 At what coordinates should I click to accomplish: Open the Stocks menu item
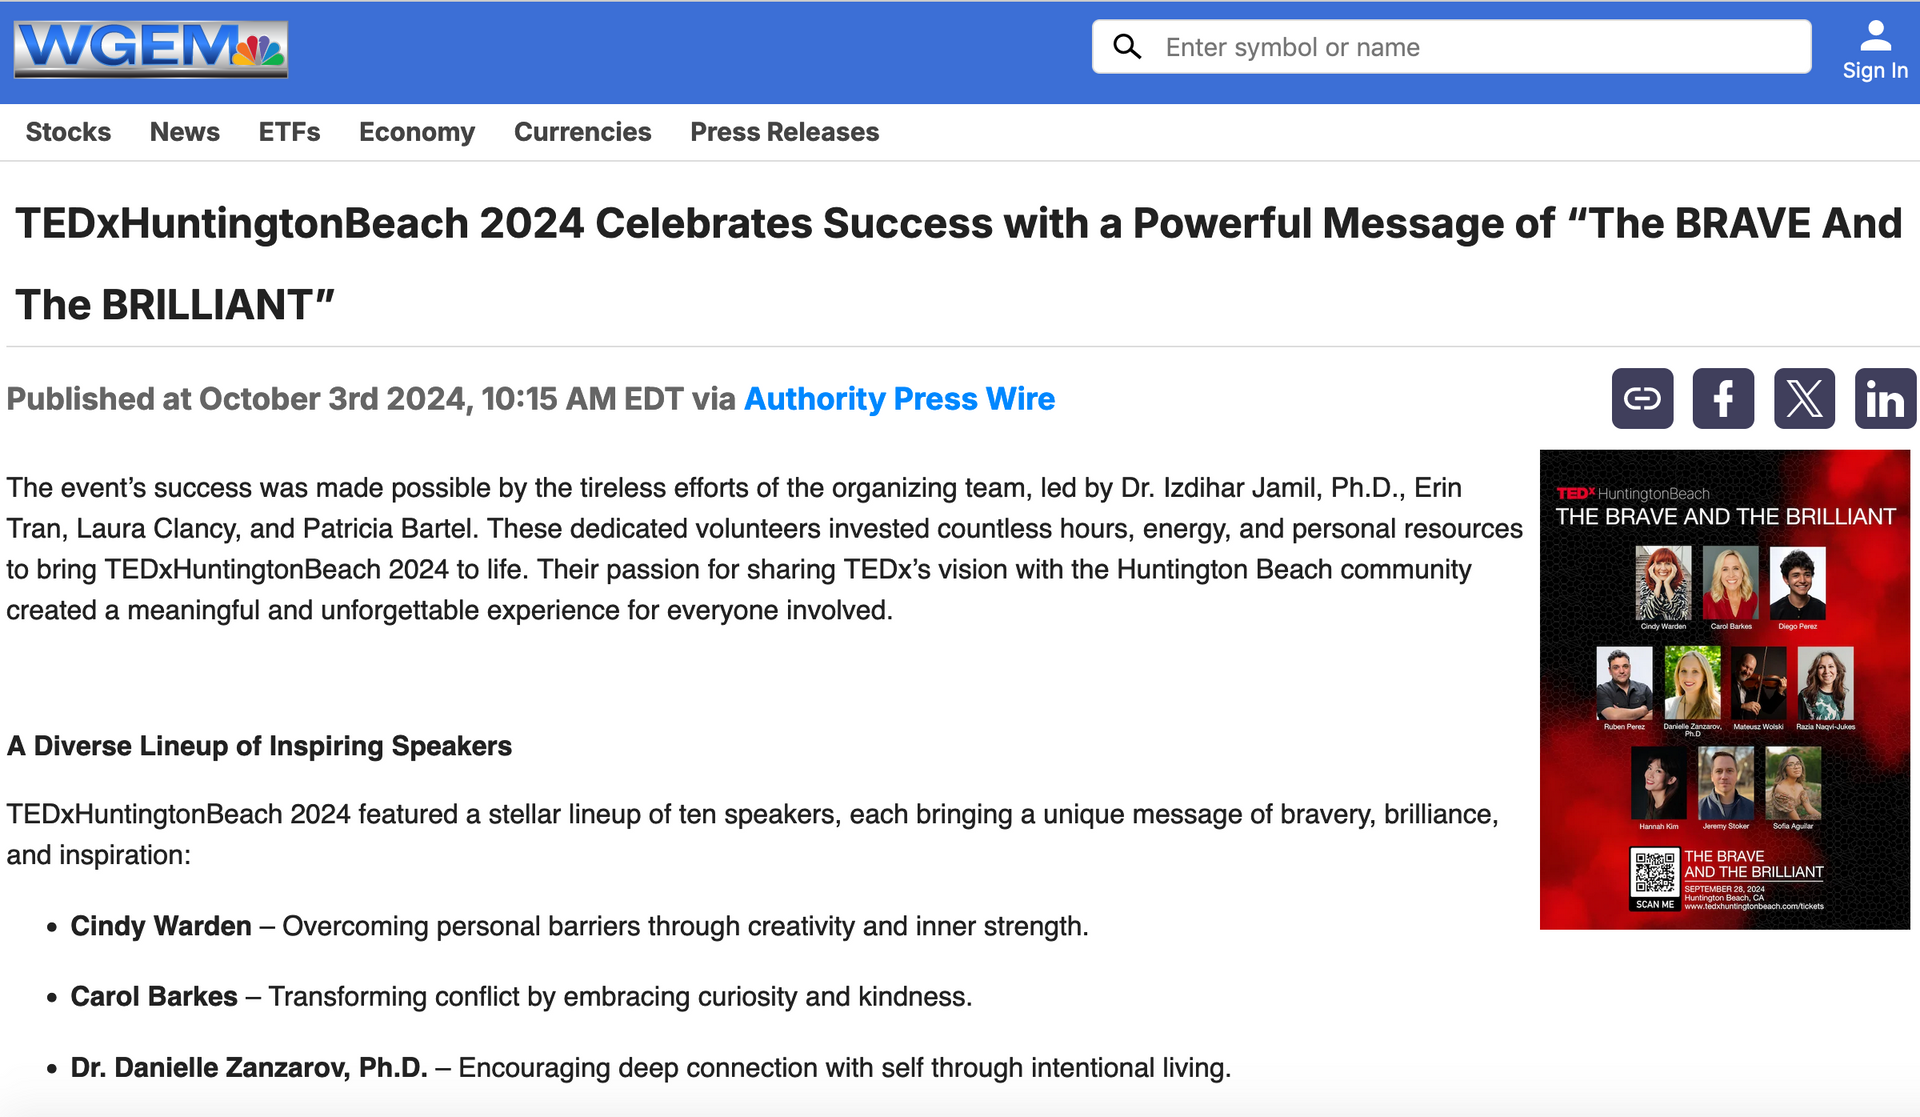[x=68, y=132]
